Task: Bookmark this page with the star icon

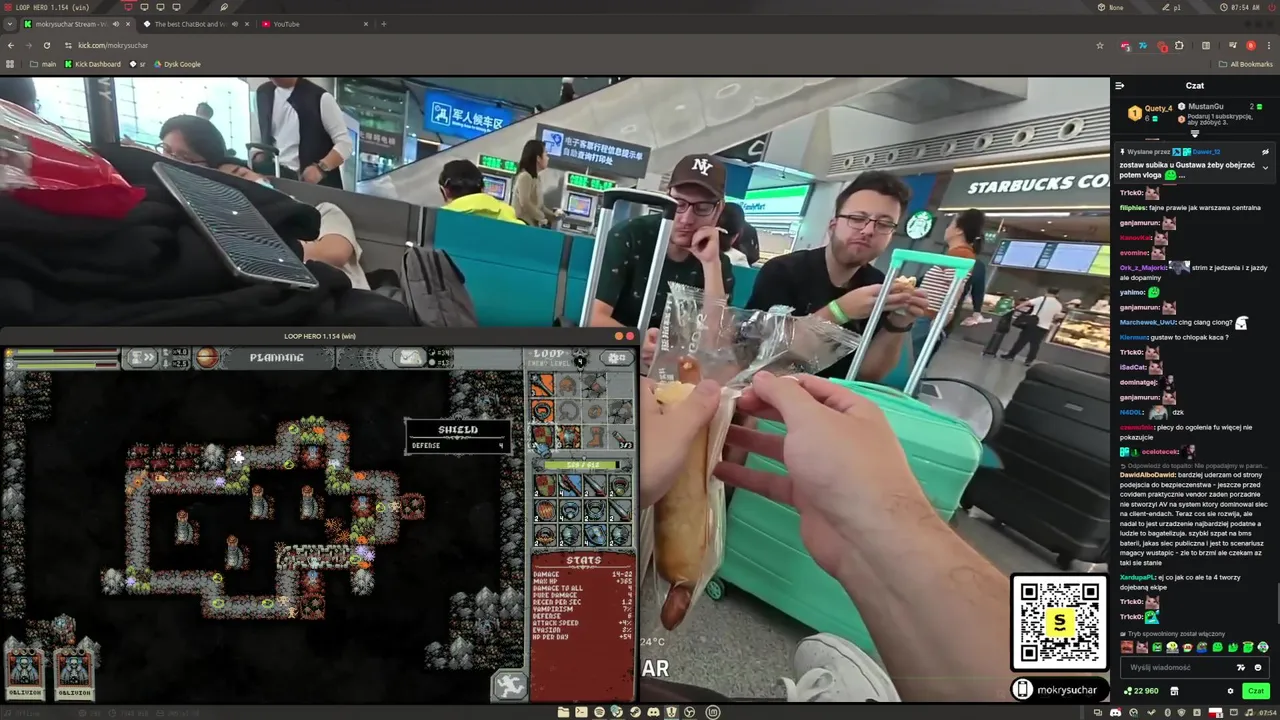Action: pos(1100,45)
